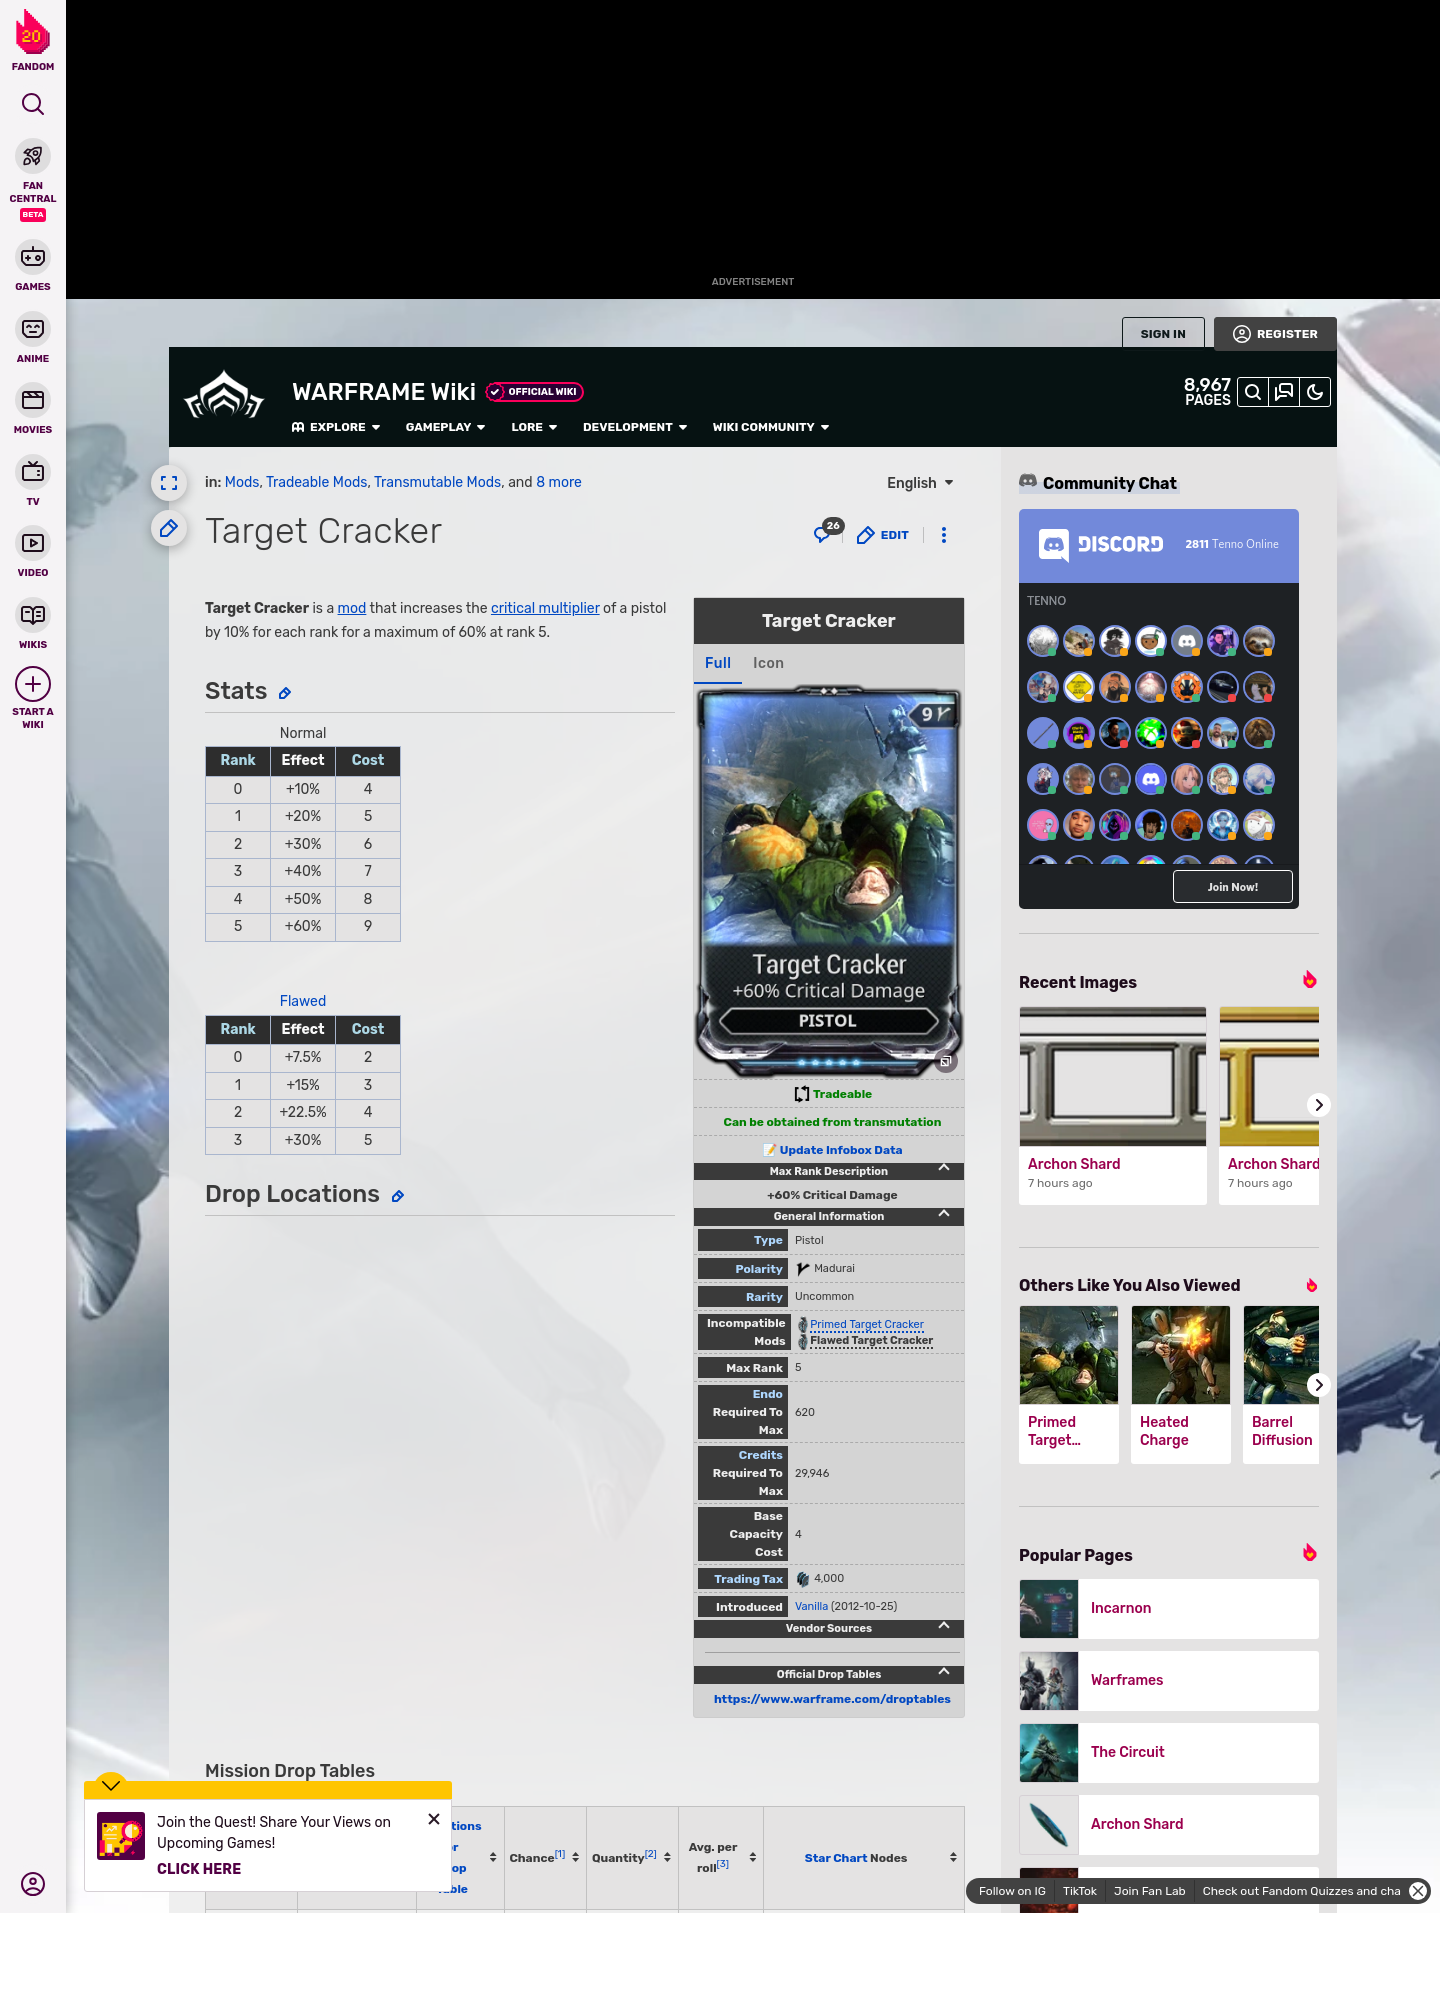
Task: Open the first Archon Shard image thumbnail
Action: [x=1113, y=1076]
